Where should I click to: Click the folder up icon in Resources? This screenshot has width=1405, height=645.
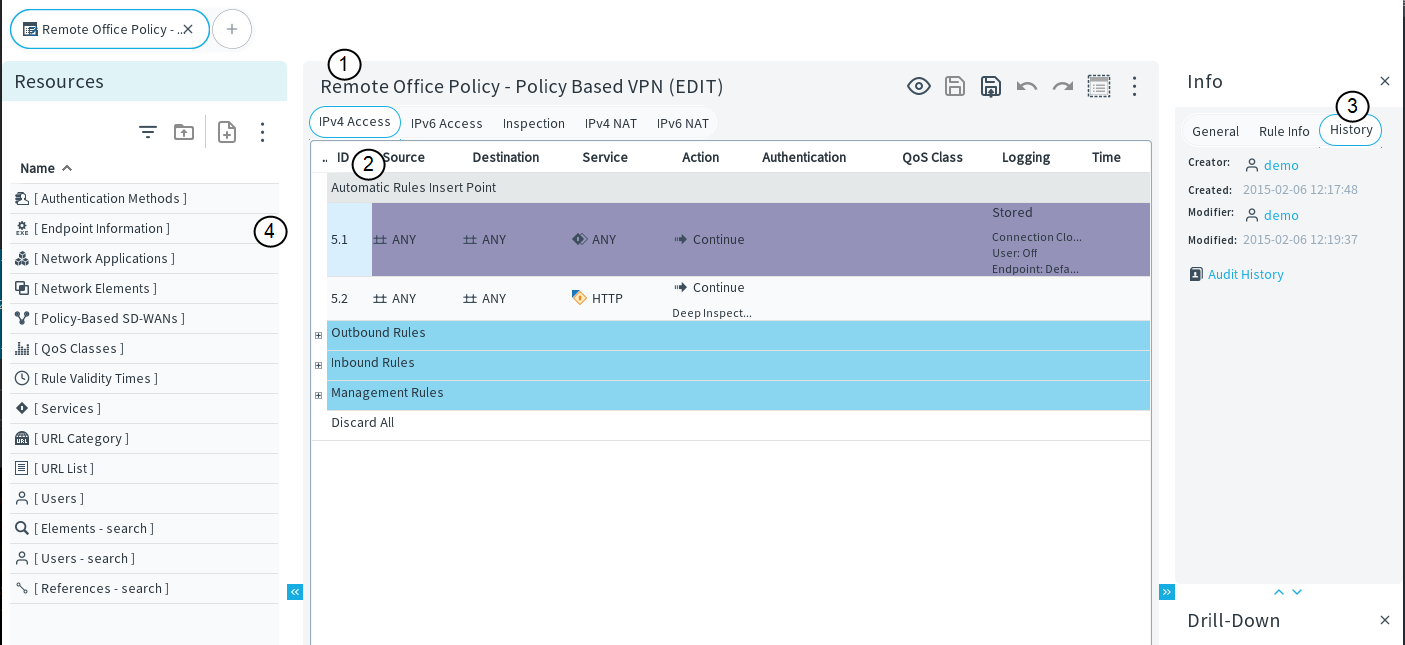tap(184, 132)
